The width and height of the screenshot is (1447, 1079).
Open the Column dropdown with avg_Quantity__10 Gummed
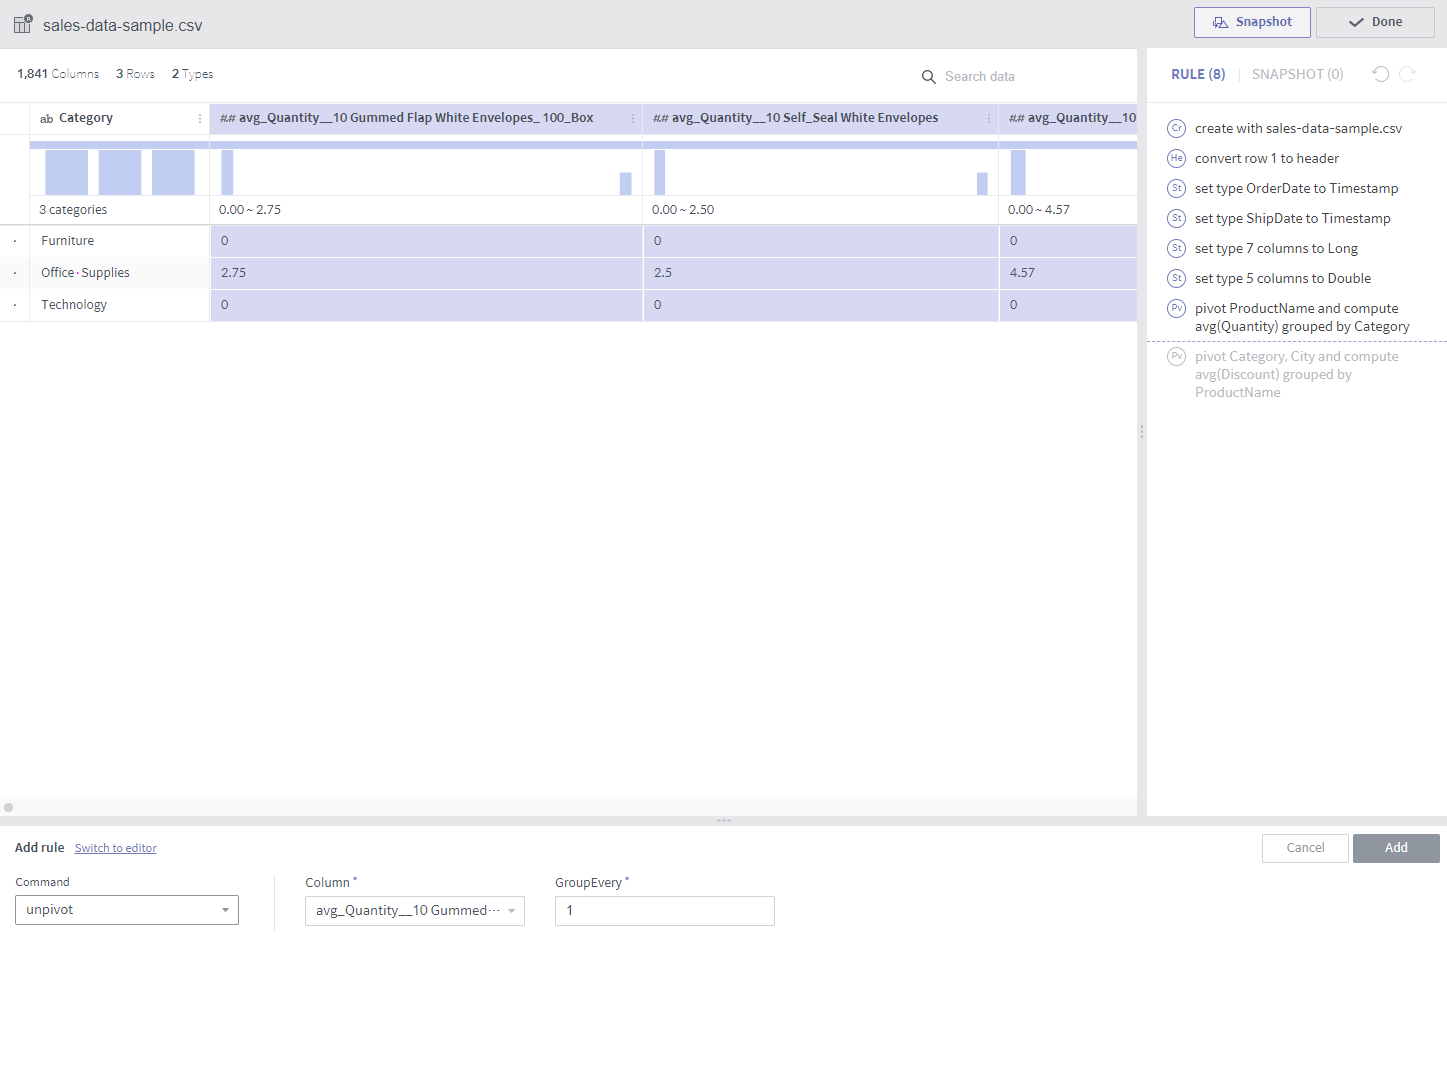point(415,911)
